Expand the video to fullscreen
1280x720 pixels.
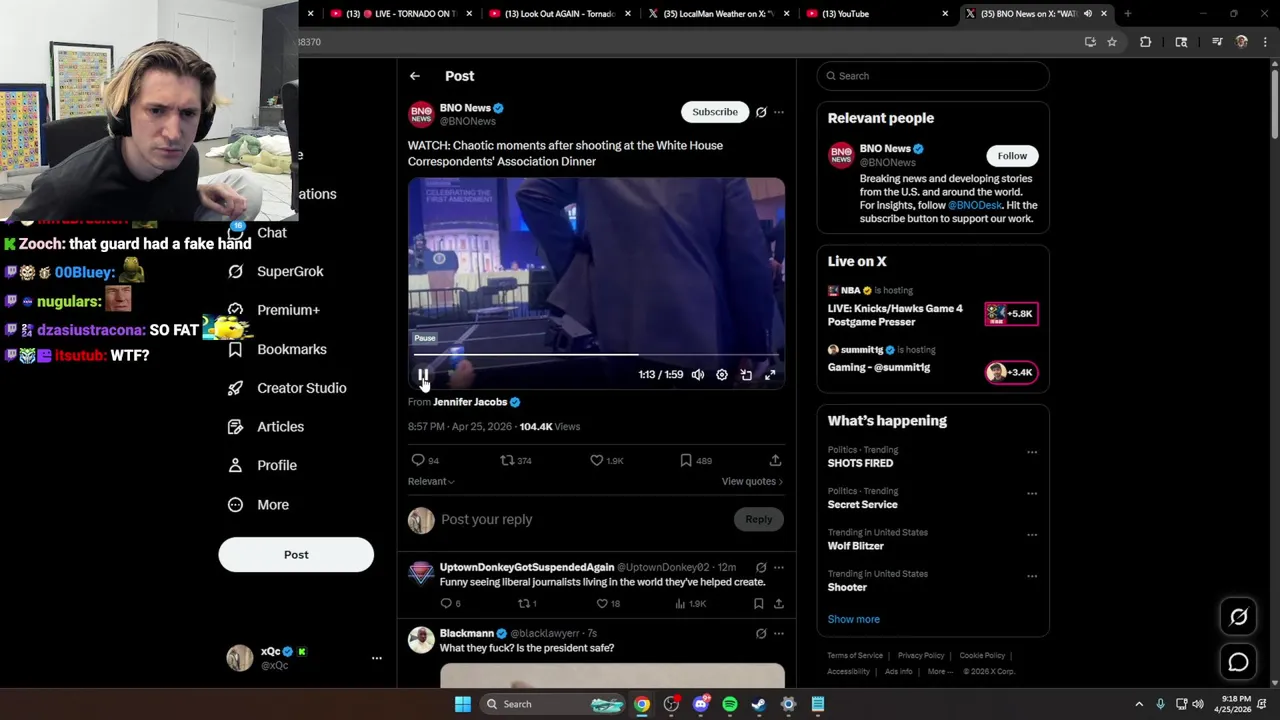pos(770,375)
